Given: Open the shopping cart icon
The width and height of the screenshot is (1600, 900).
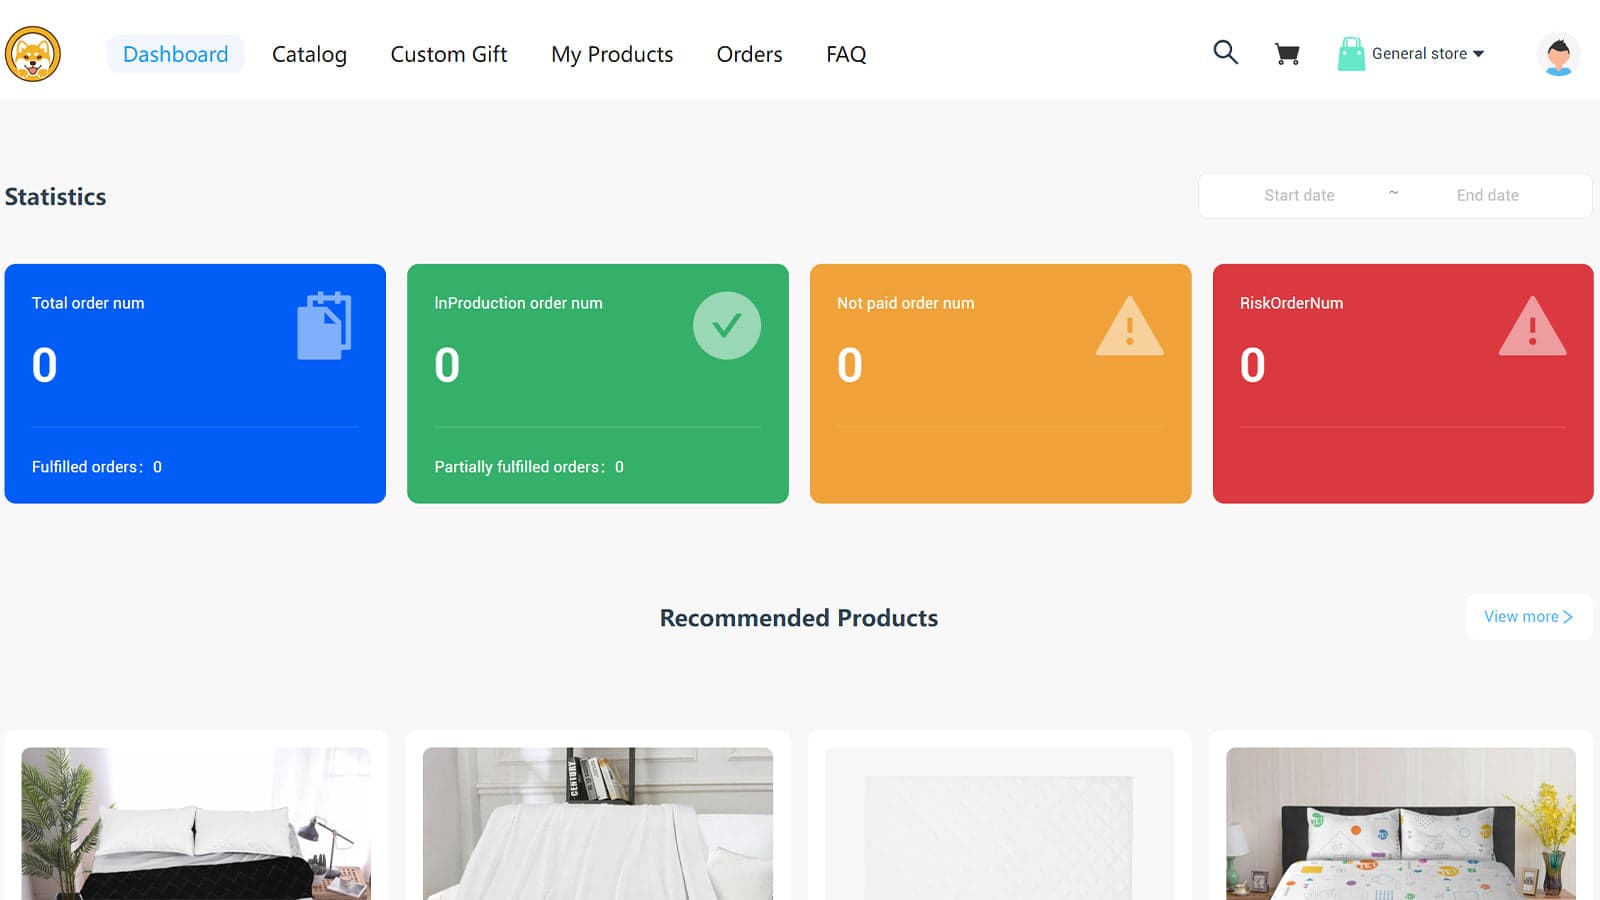Looking at the screenshot, I should click(x=1287, y=53).
